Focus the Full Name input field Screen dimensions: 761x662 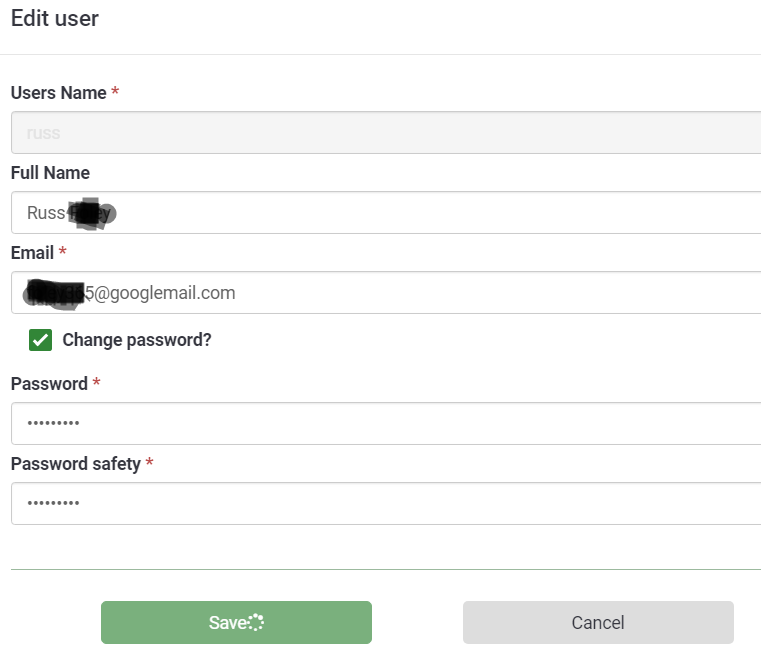pyautogui.click(x=400, y=213)
